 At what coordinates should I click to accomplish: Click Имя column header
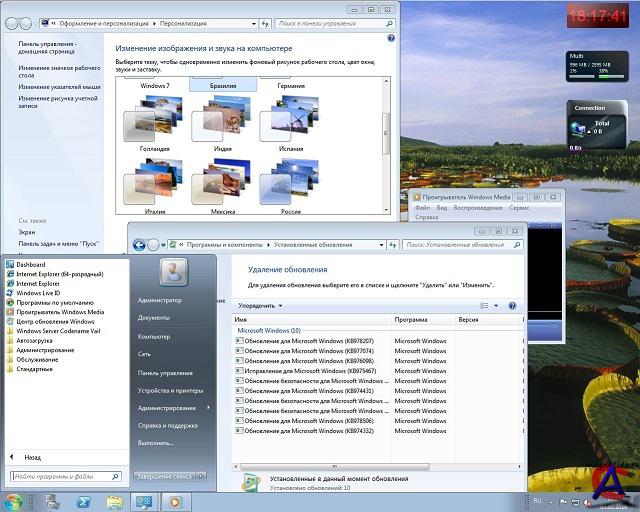pos(312,320)
